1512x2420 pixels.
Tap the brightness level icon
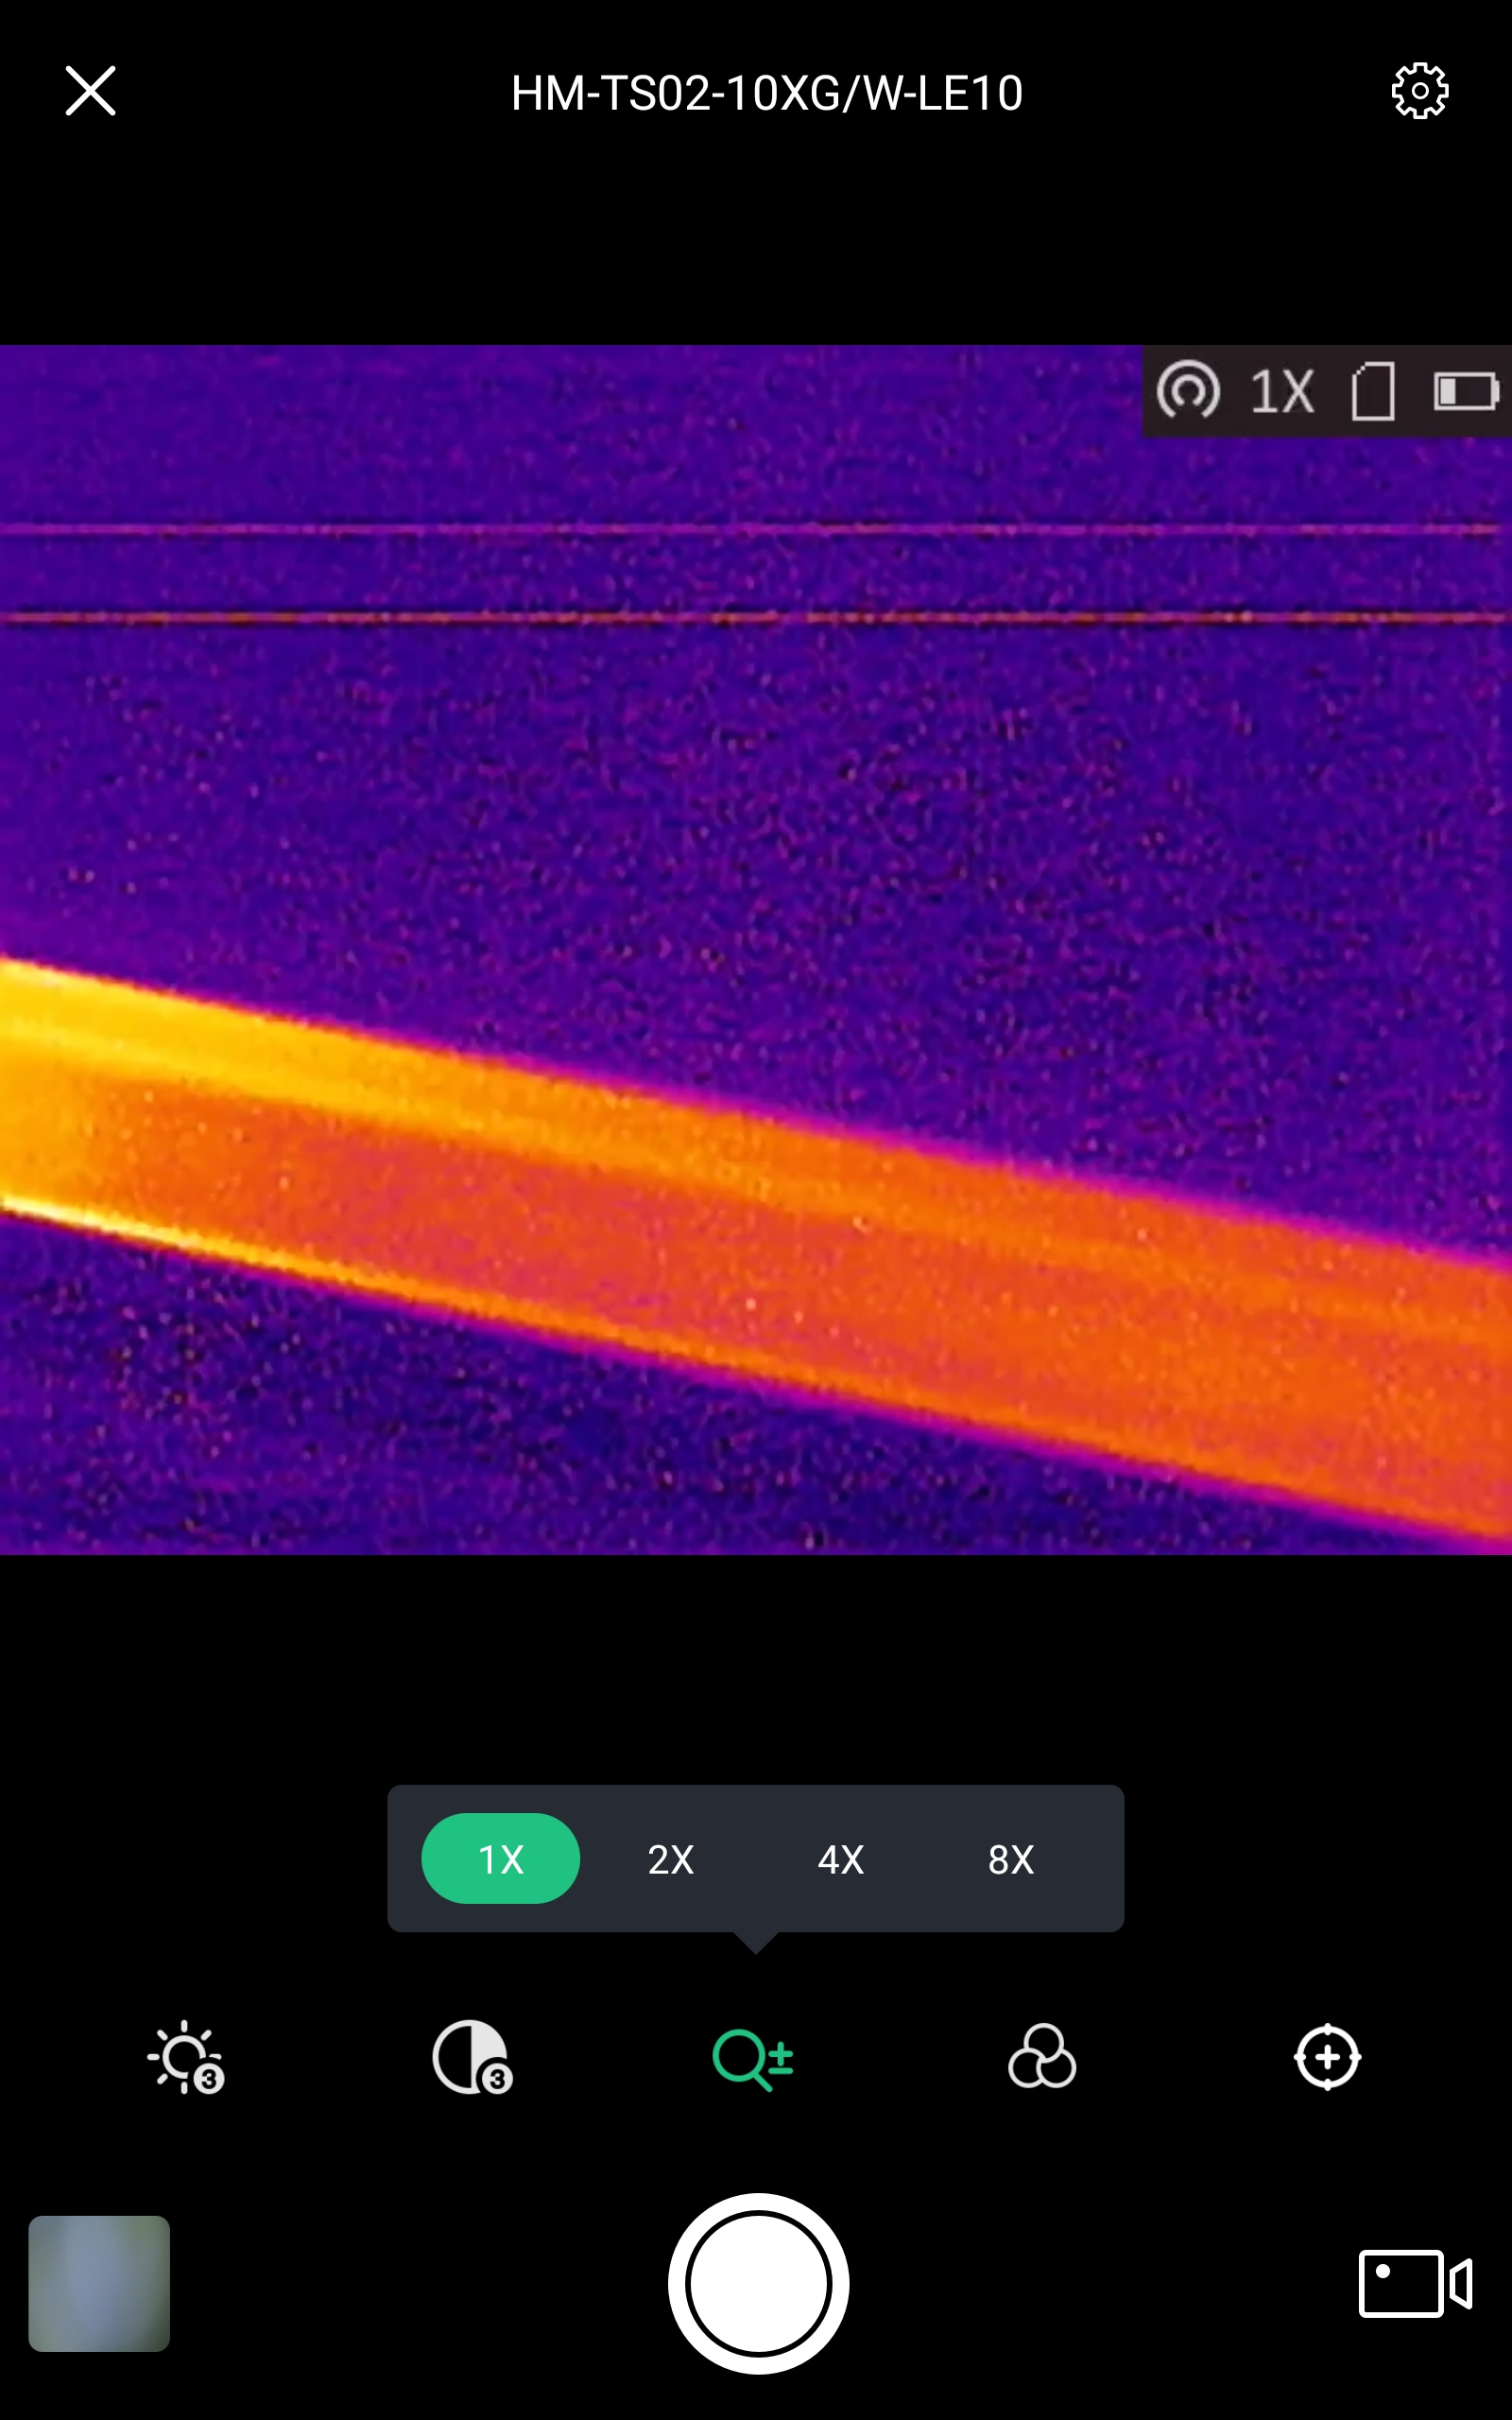pyautogui.click(x=185, y=2057)
